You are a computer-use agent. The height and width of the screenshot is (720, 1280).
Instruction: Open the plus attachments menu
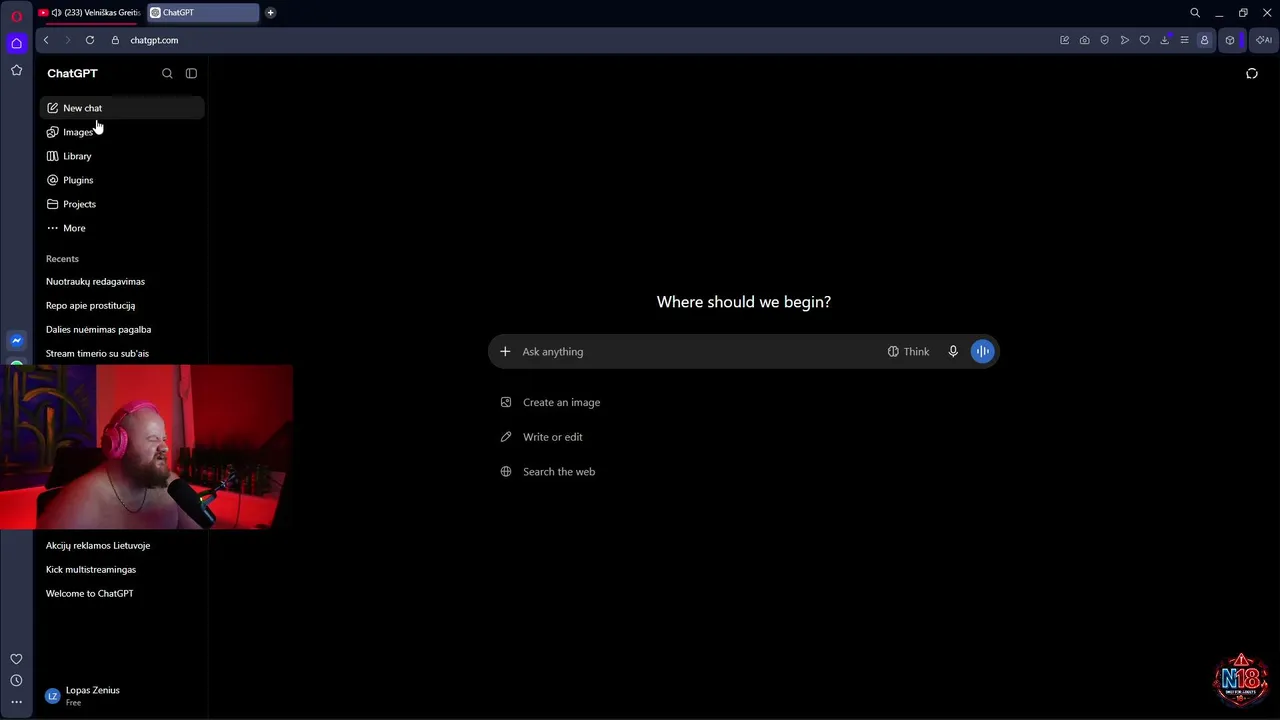505,351
